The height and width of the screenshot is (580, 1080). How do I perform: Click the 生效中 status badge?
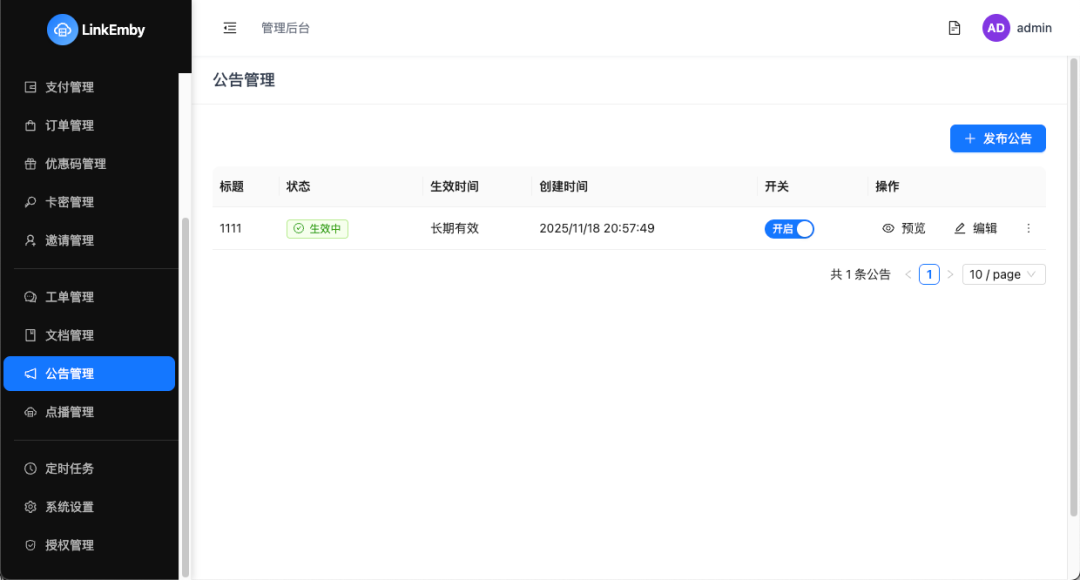click(316, 228)
